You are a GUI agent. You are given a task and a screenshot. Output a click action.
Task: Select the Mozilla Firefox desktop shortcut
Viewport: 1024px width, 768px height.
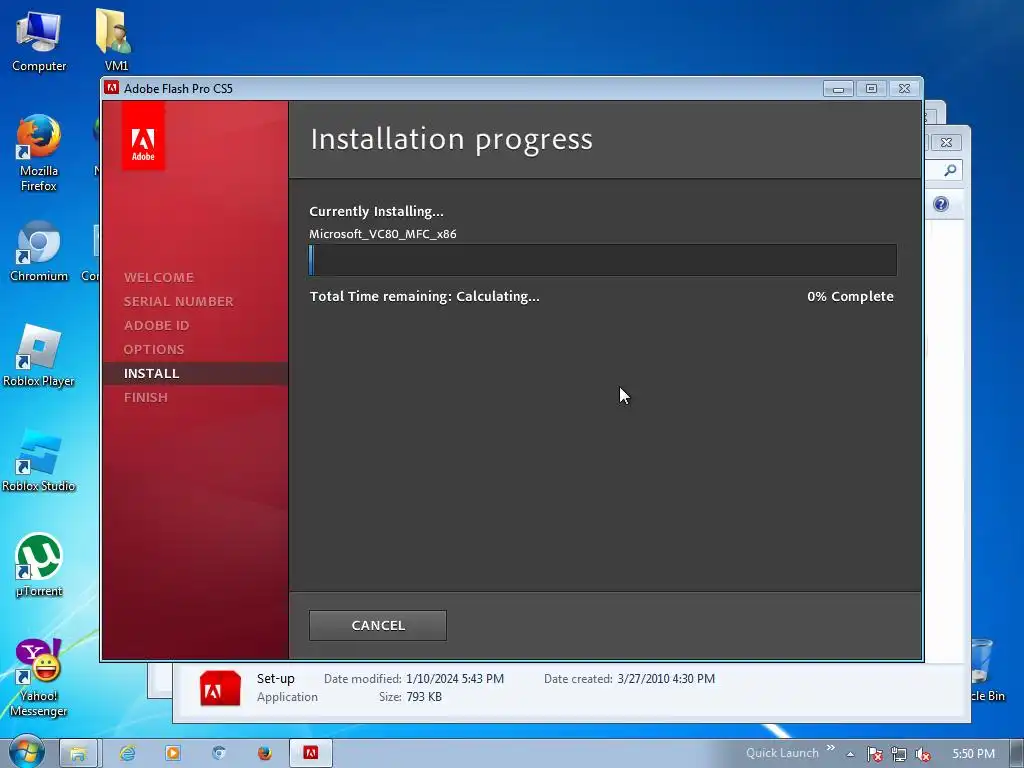[39, 153]
